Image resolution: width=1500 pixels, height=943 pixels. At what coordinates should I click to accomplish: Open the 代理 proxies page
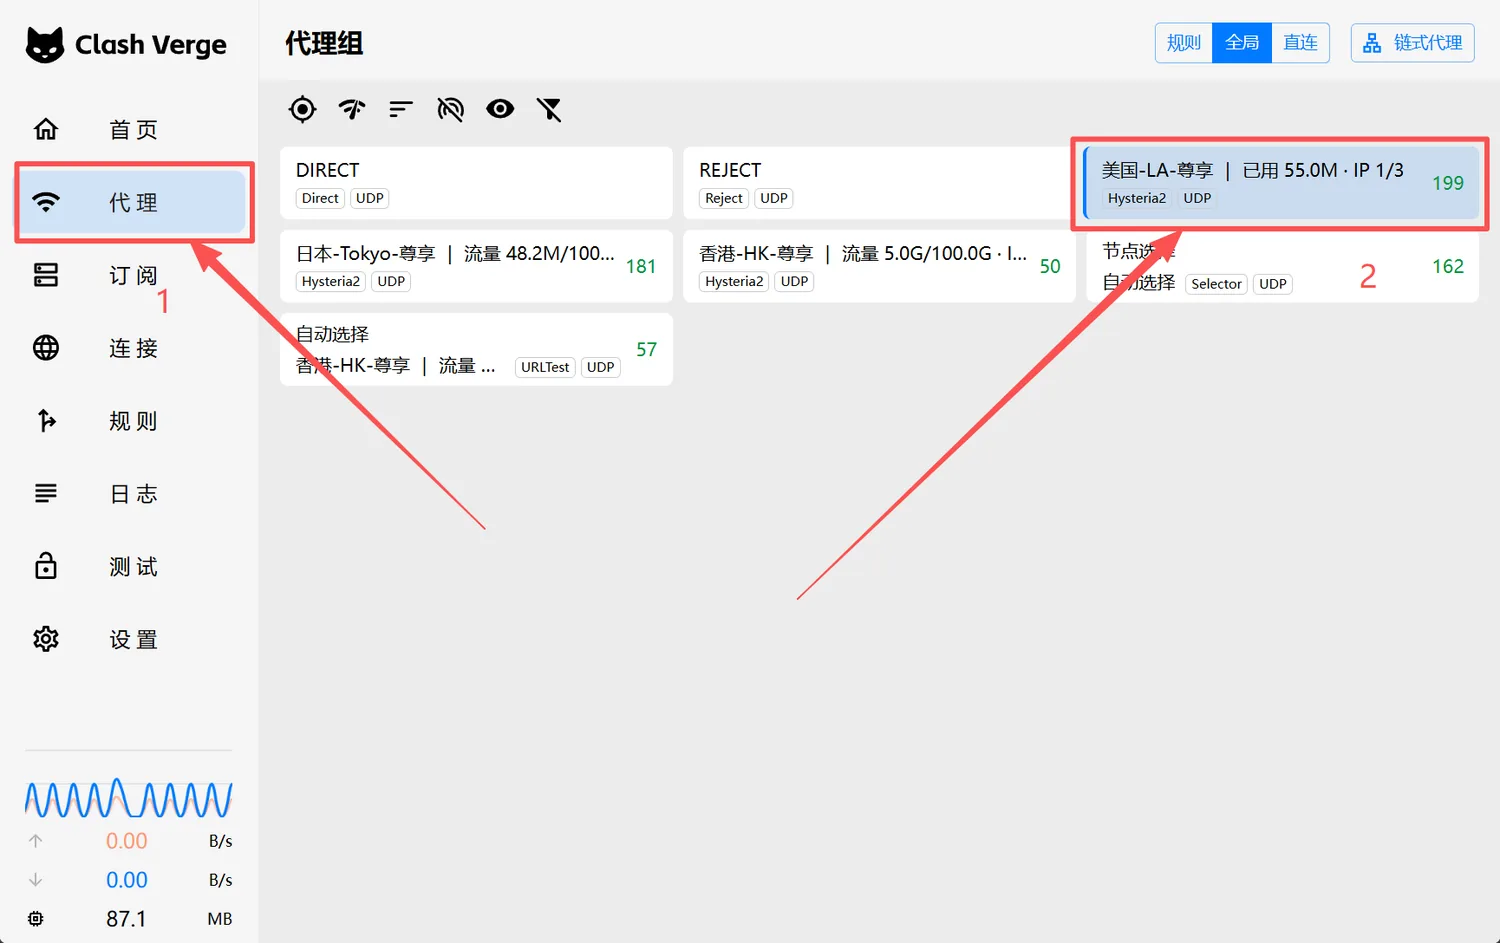(x=132, y=202)
